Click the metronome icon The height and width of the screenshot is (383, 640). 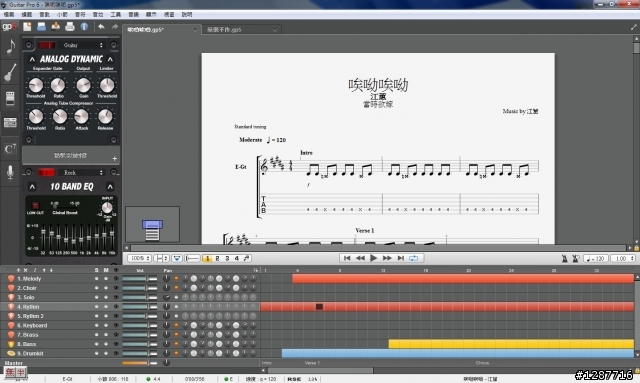(564, 258)
